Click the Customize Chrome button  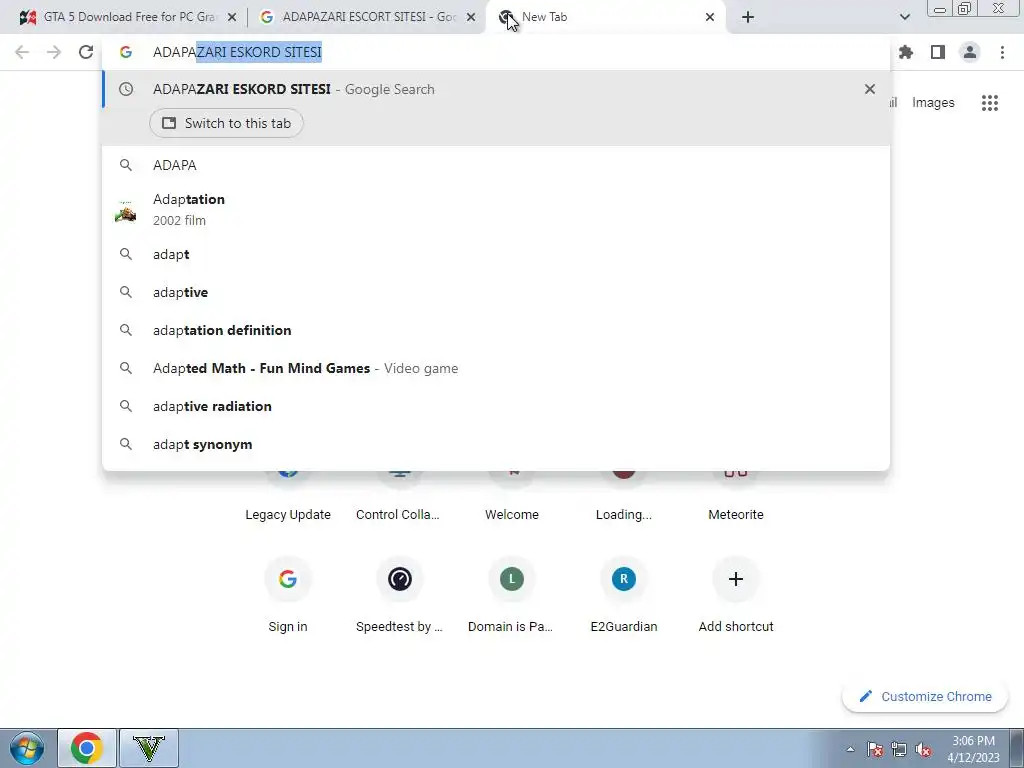tap(925, 697)
